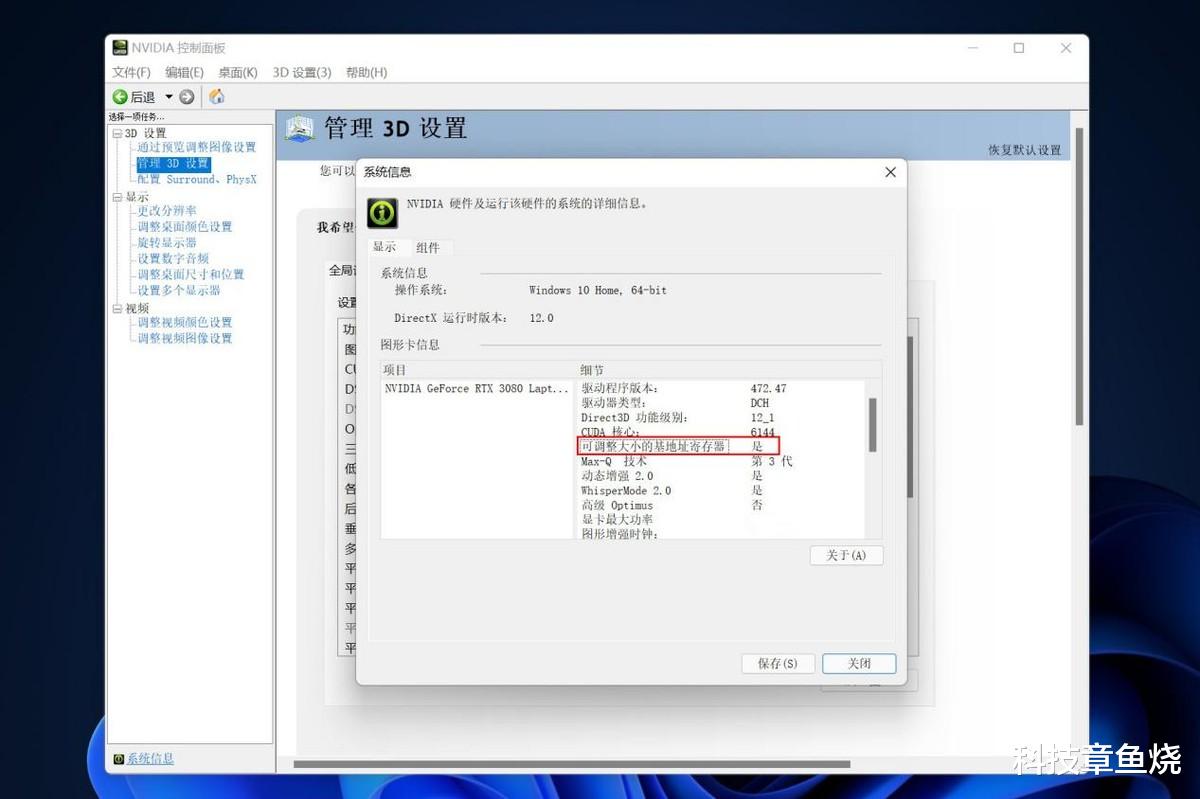This screenshot has height=799, width=1200.
Task: Click the Forward navigation arrow icon
Action: 186,96
